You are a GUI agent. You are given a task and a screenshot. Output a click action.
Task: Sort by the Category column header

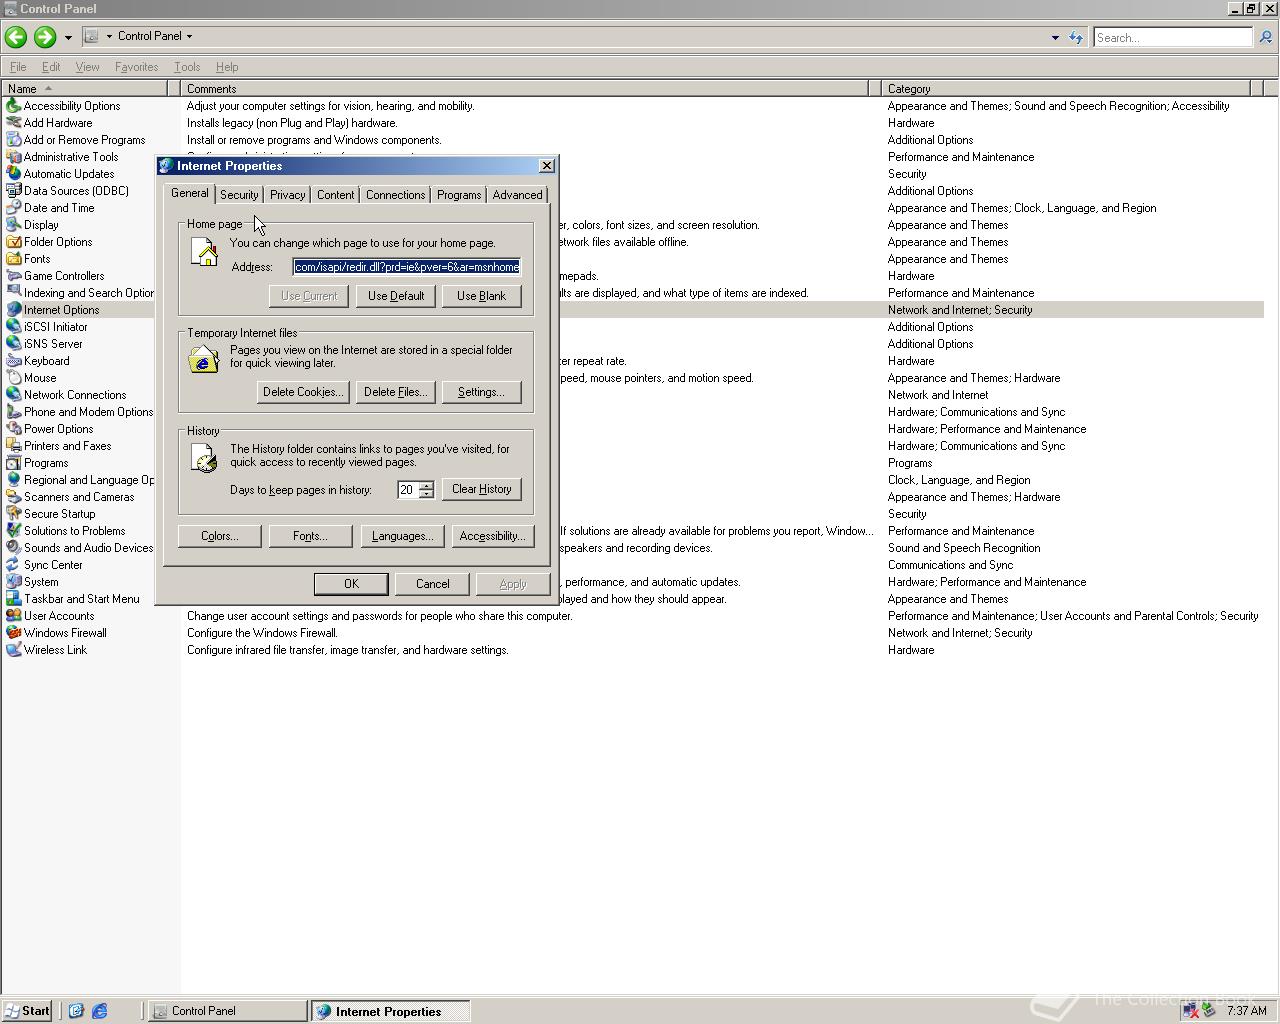click(1065, 89)
